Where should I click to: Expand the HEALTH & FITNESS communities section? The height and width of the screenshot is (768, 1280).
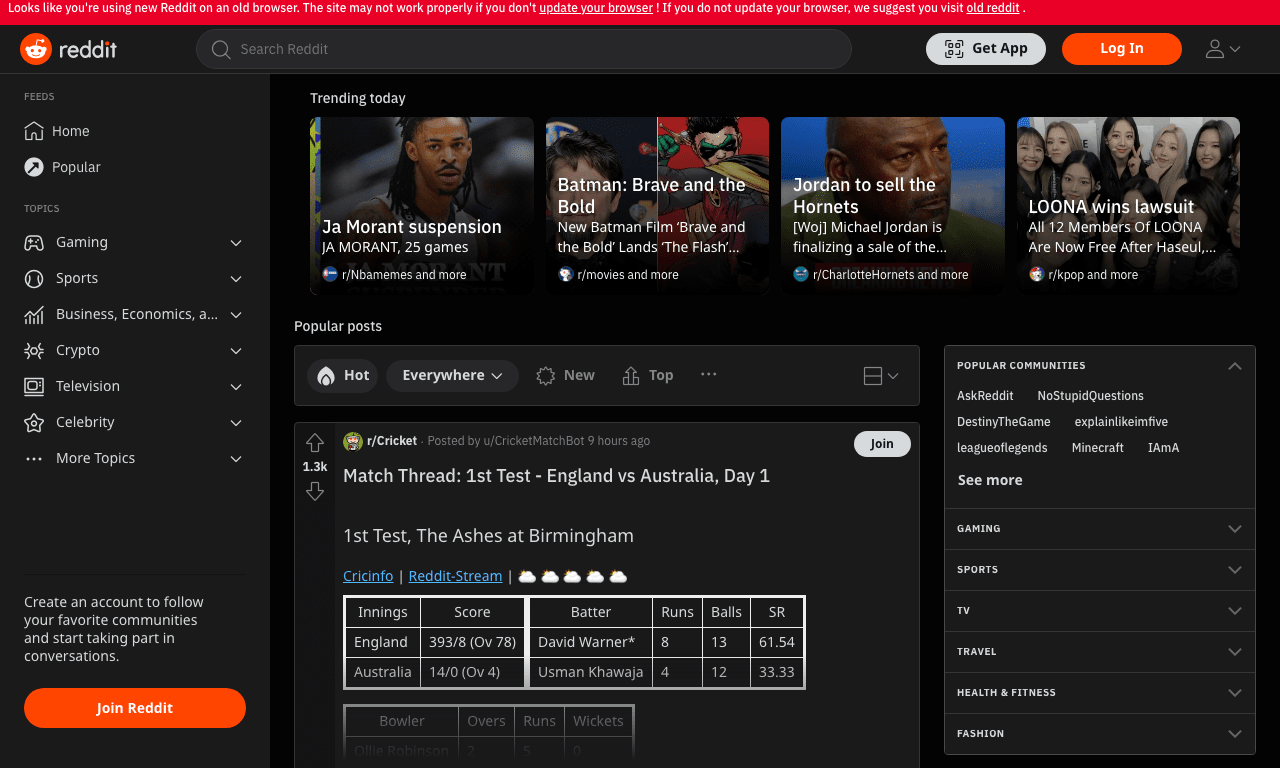1100,693
